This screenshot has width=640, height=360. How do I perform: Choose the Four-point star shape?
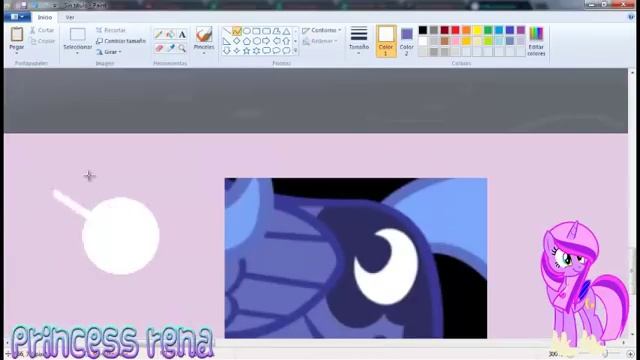coord(237,51)
